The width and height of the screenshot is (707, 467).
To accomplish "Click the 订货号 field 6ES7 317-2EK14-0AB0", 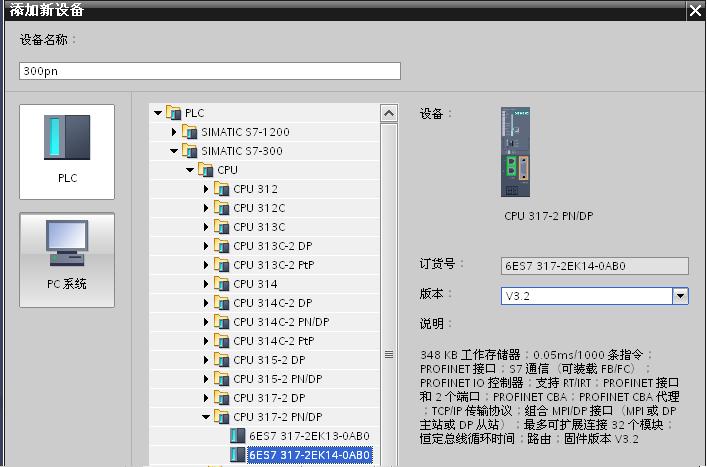I will pyautogui.click(x=594, y=266).
